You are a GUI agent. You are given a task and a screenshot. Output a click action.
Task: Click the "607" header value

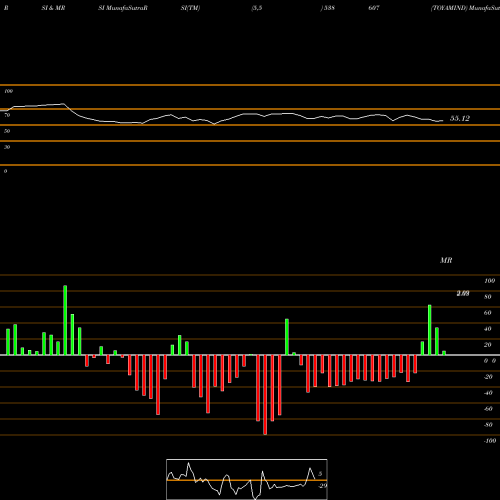[x=374, y=8]
